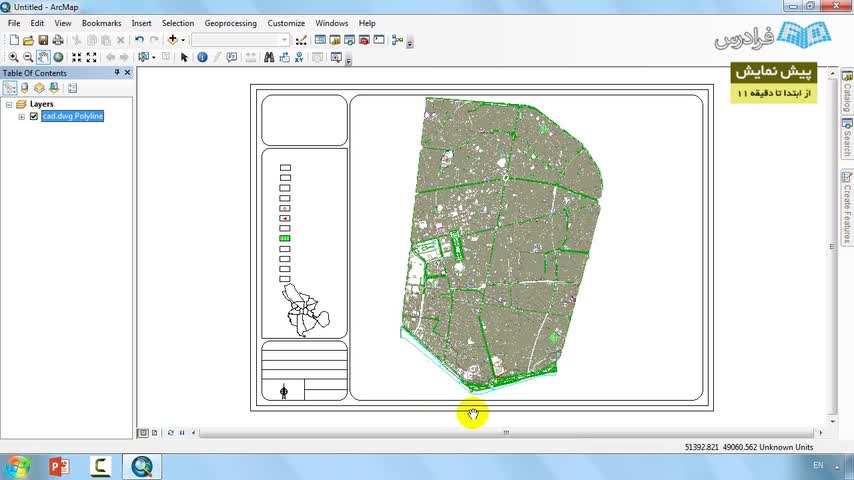Click the horizontal scrollbar of map view

pos(505,433)
